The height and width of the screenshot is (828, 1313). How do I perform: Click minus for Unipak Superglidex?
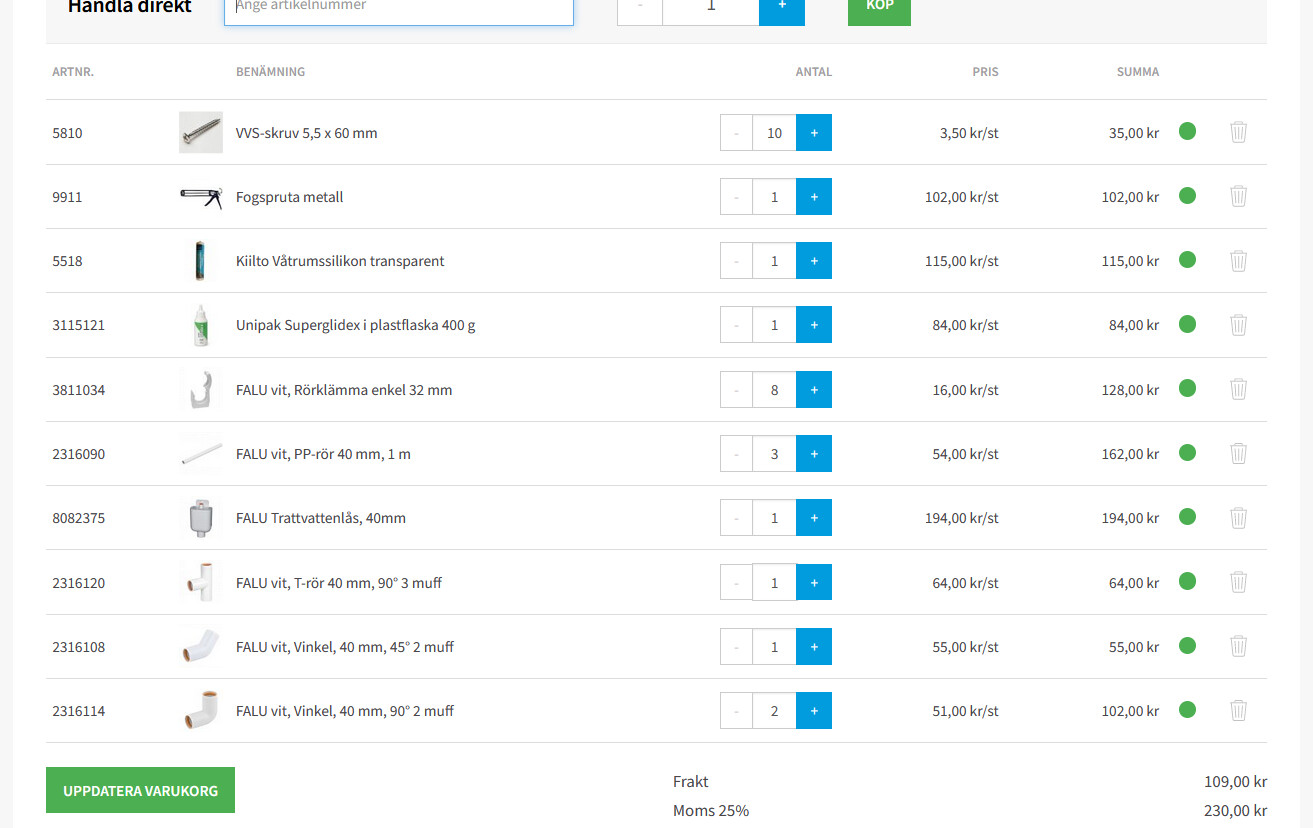[736, 325]
